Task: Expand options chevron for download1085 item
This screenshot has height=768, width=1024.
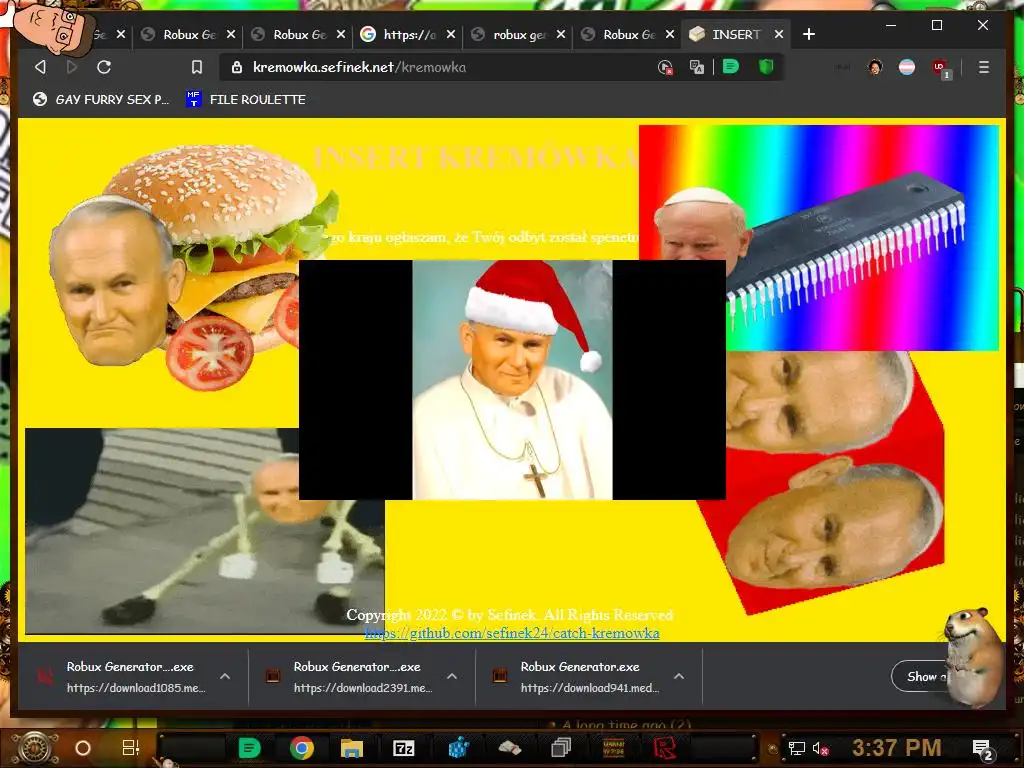Action: coord(225,677)
